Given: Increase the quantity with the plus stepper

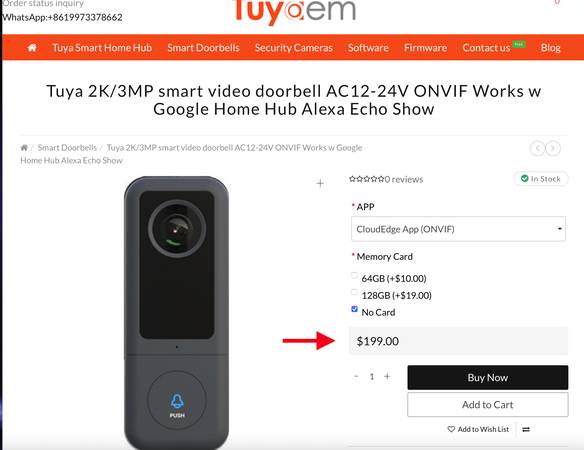Looking at the screenshot, I should tap(387, 377).
